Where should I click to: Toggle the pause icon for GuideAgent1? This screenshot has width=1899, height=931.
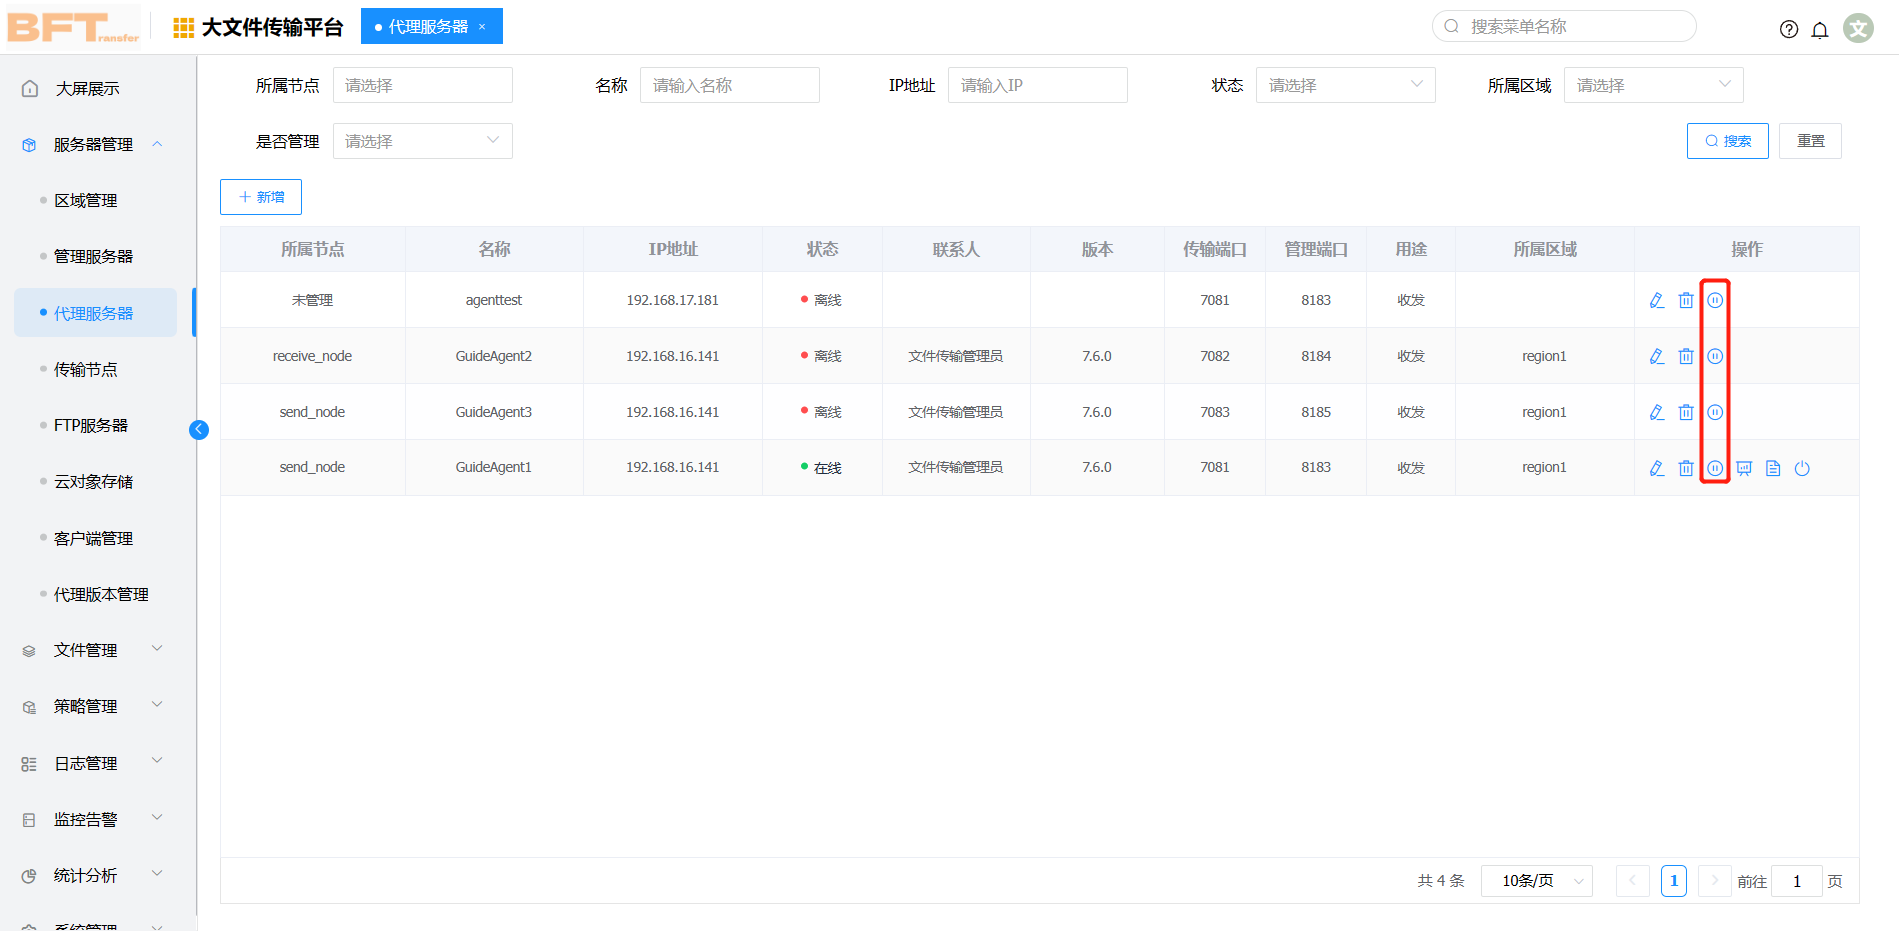(1714, 468)
